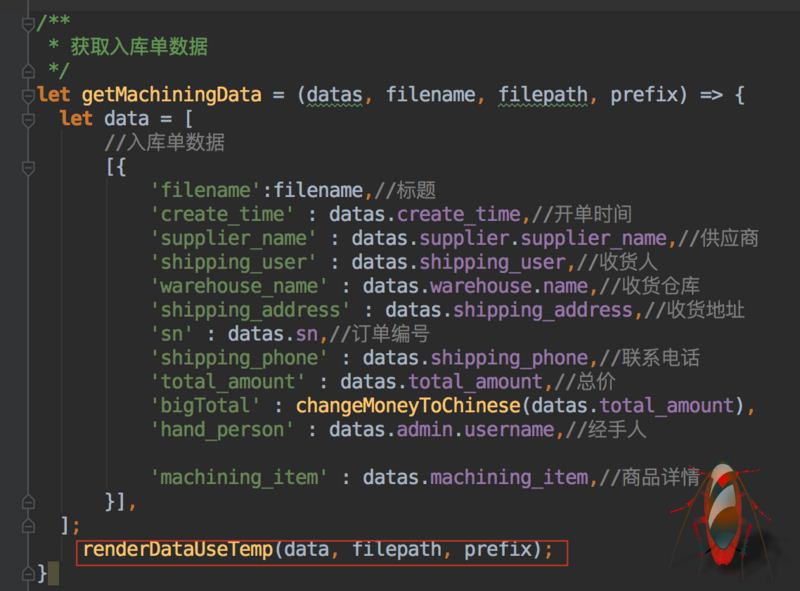Click the renderDataUseTemp function call
This screenshot has width=800, height=591.
(177, 549)
